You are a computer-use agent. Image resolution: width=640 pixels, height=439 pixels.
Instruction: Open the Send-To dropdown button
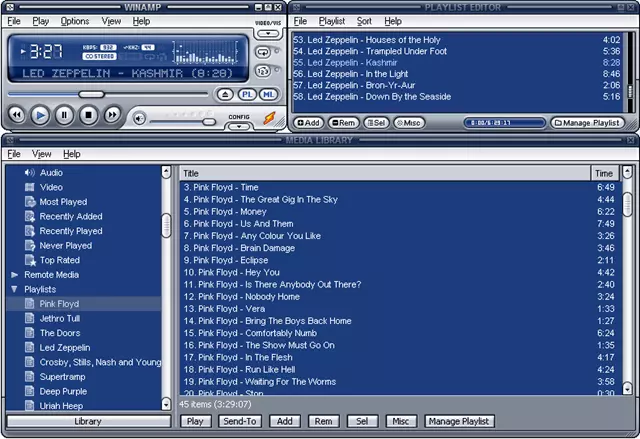(x=240, y=421)
